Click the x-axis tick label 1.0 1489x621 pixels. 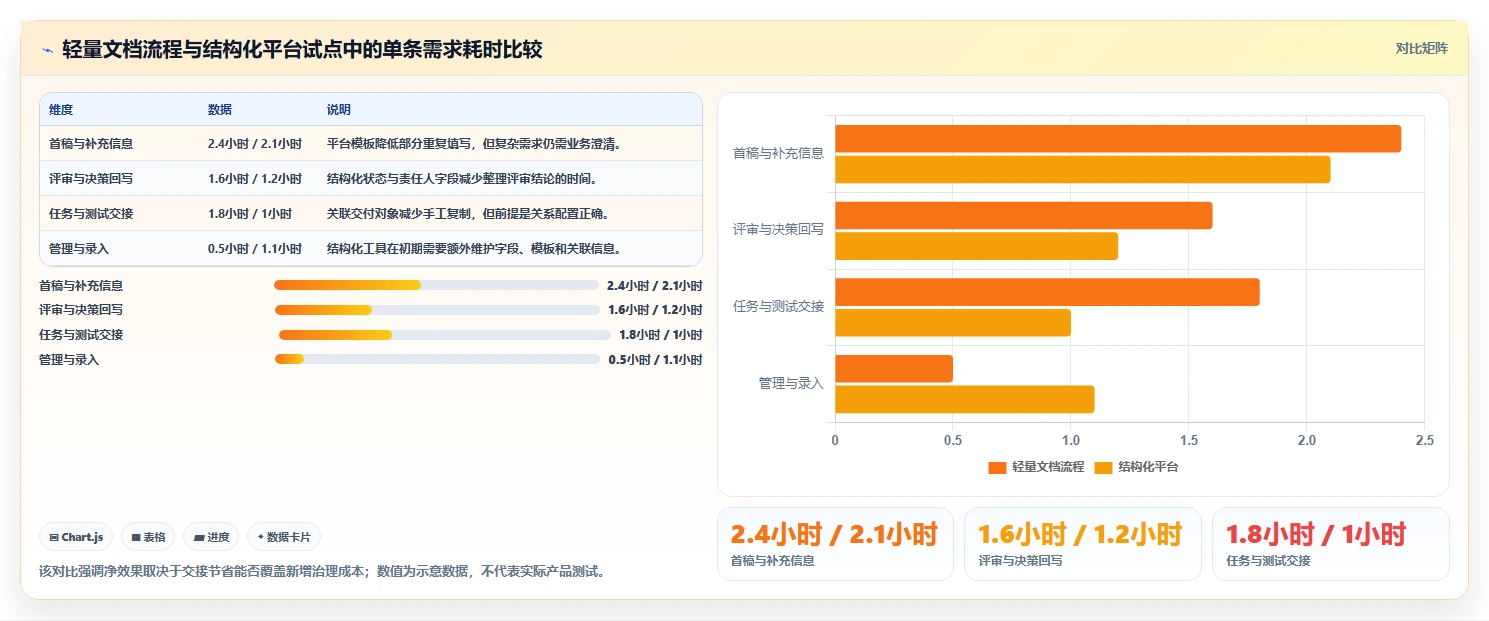[x=1071, y=440]
